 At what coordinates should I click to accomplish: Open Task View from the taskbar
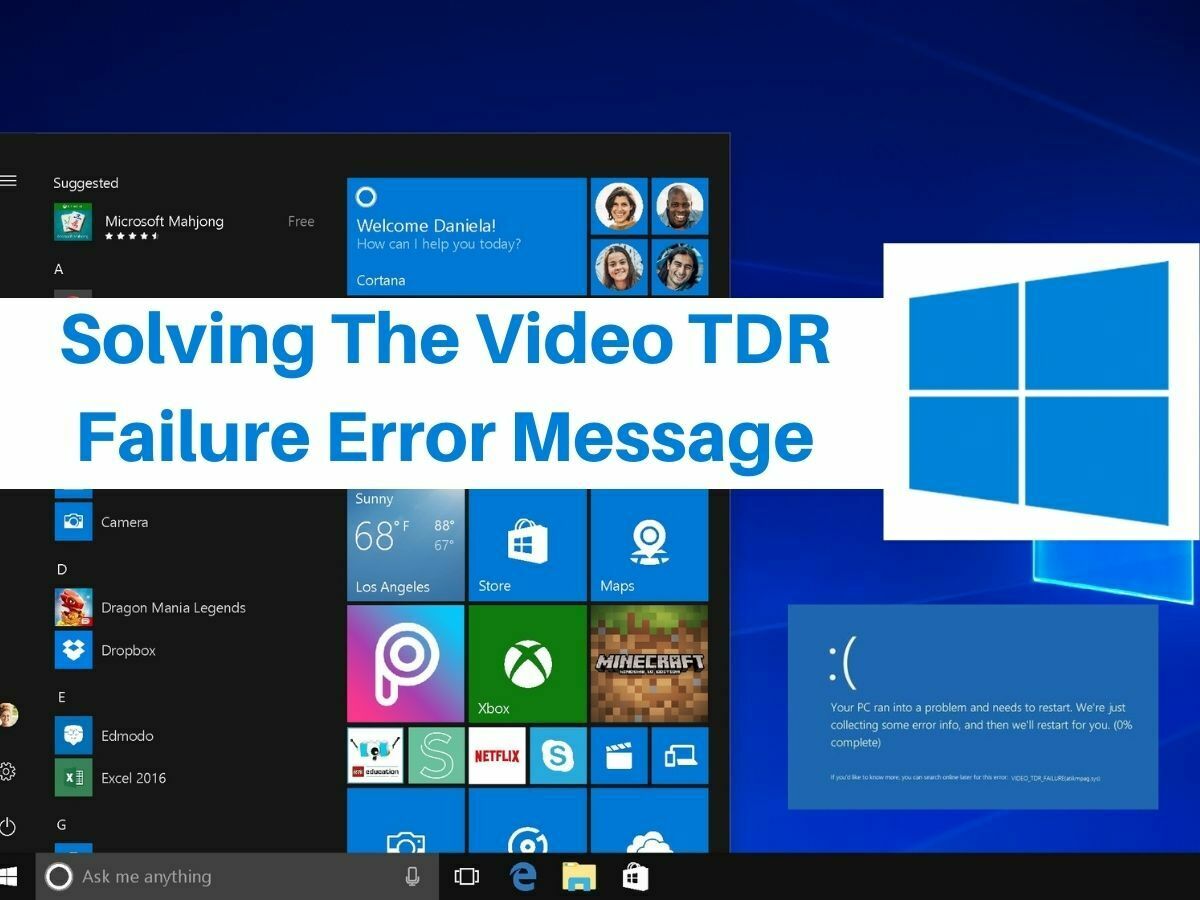[x=466, y=877]
